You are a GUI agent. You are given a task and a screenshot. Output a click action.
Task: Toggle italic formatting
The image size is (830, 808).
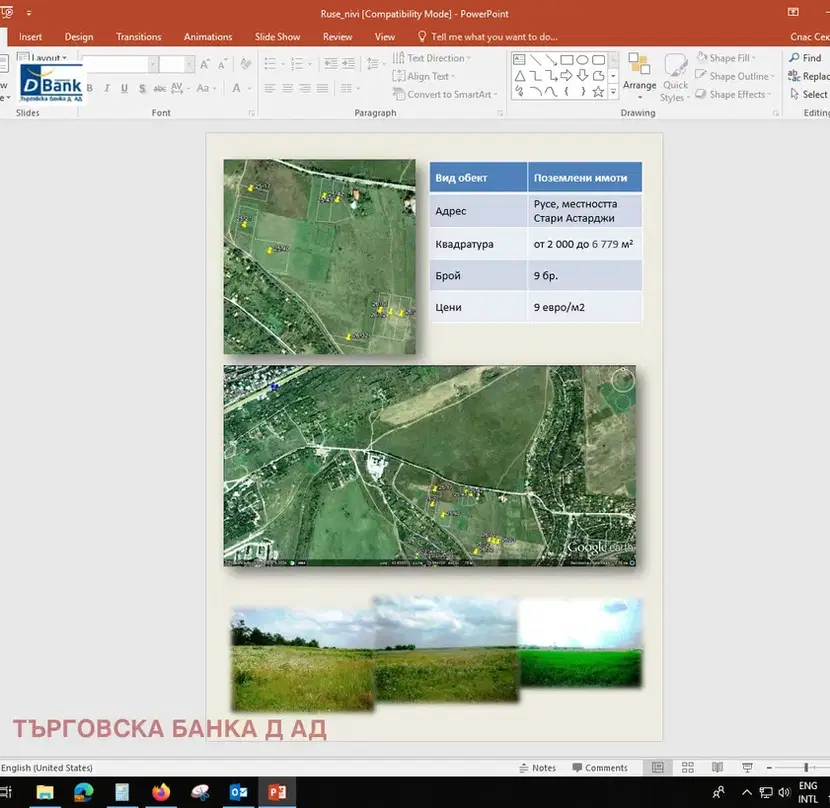(x=107, y=88)
